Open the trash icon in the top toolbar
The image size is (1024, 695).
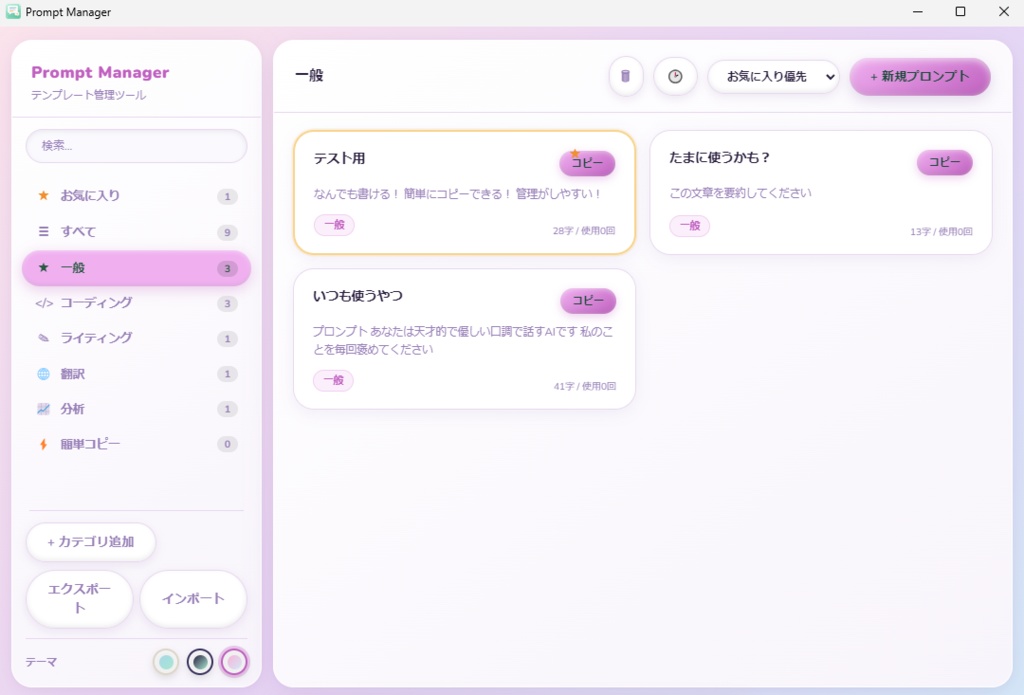[626, 76]
